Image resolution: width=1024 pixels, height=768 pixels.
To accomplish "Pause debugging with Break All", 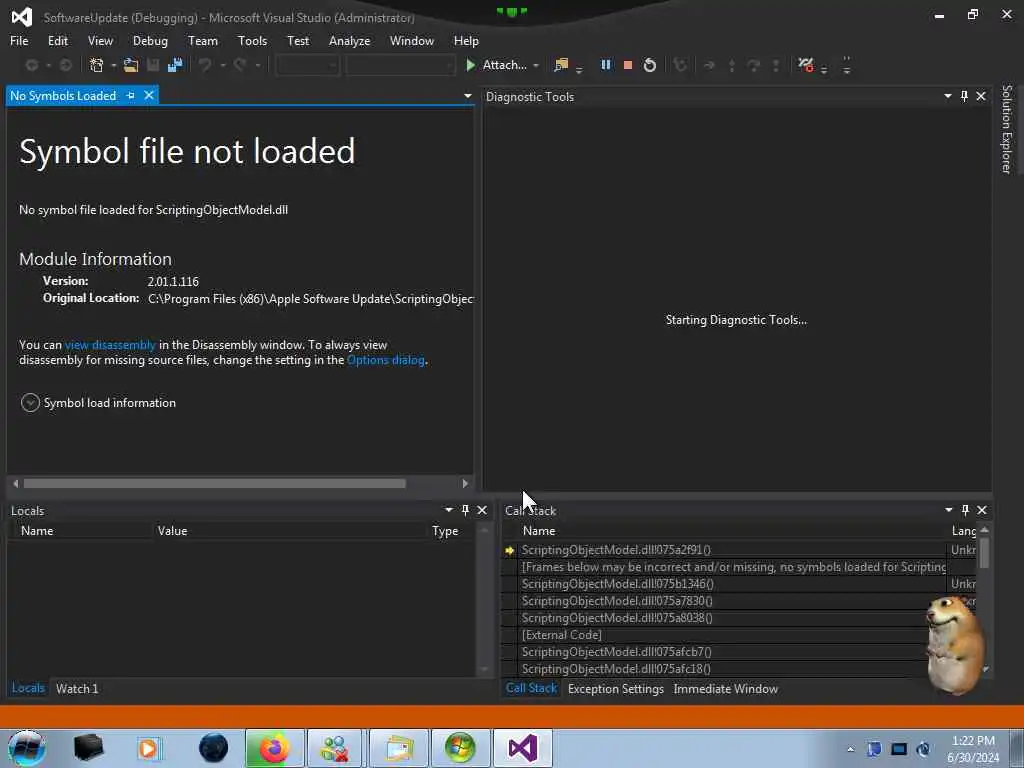I will coord(606,65).
